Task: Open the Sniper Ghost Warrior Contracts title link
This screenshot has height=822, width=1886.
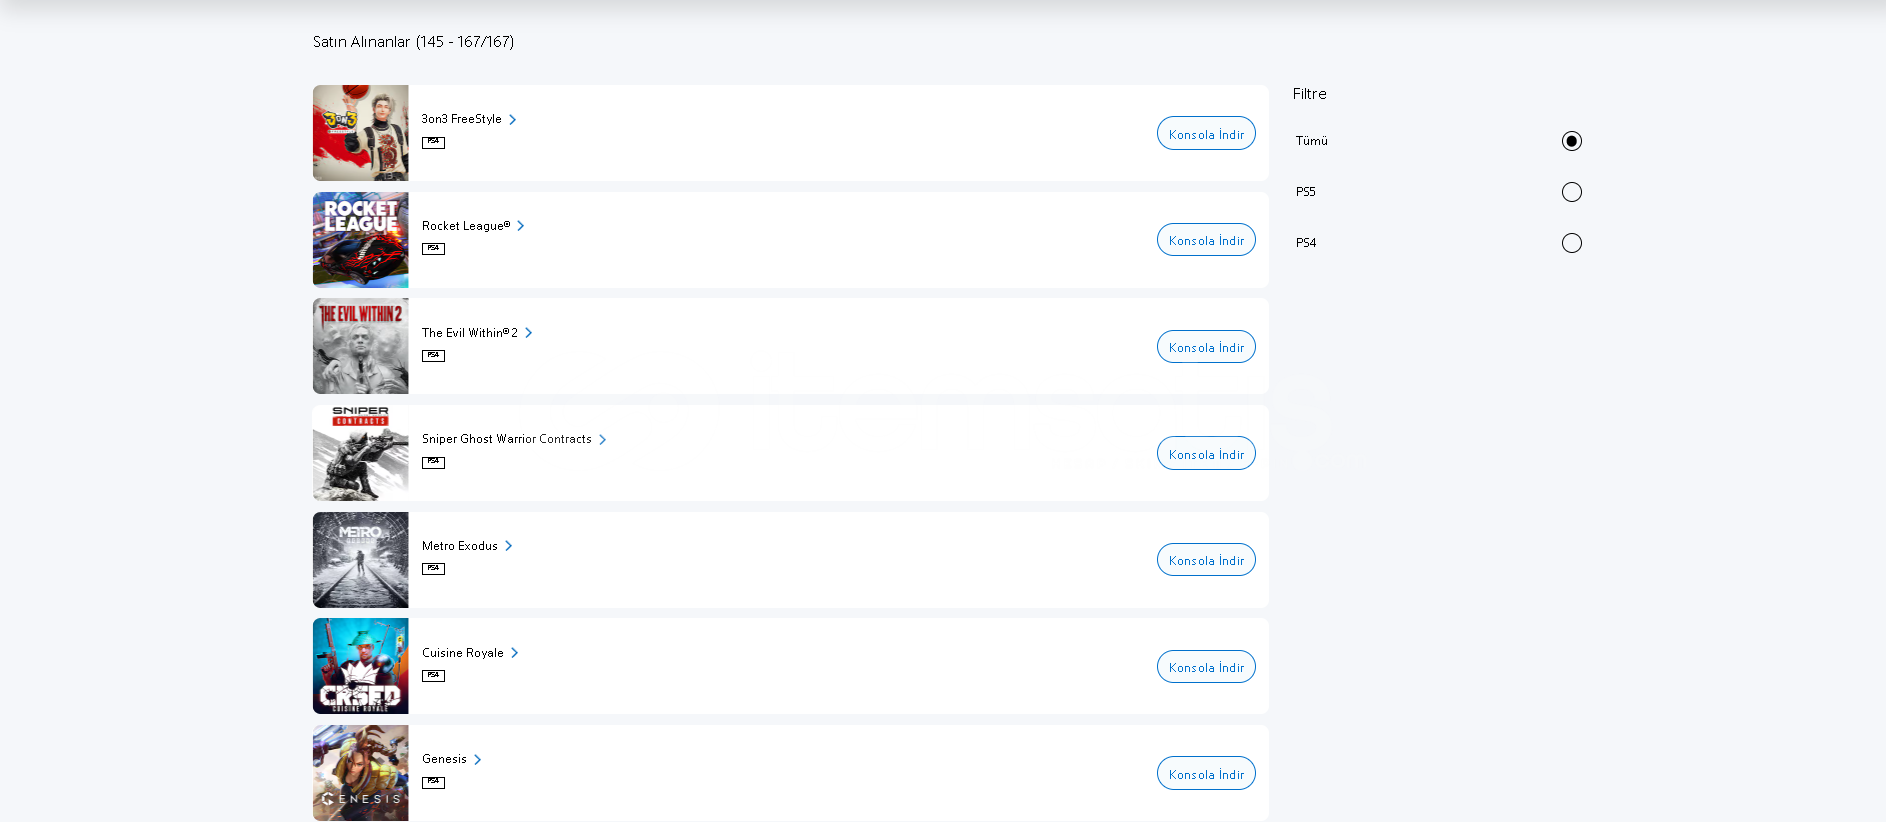Action: 507,439
